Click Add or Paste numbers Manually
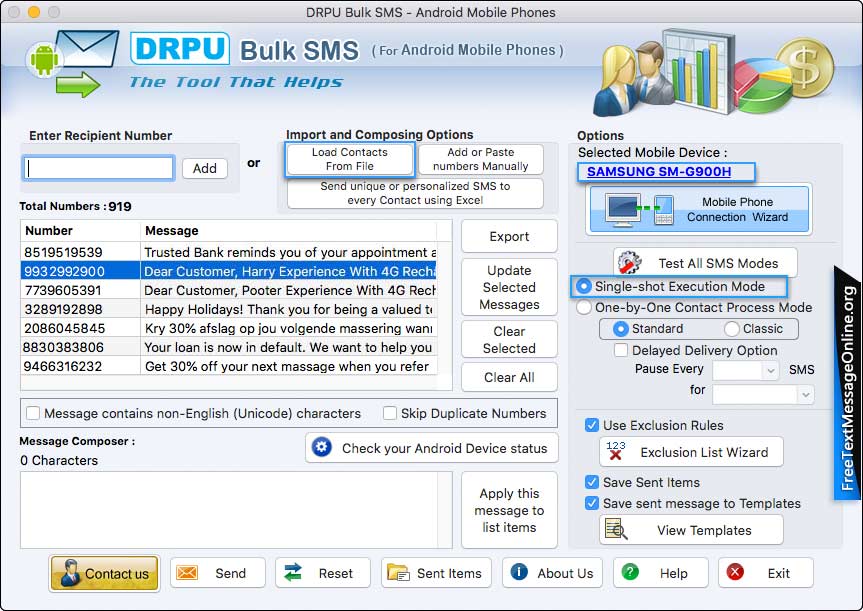The image size is (863, 611). (x=480, y=159)
